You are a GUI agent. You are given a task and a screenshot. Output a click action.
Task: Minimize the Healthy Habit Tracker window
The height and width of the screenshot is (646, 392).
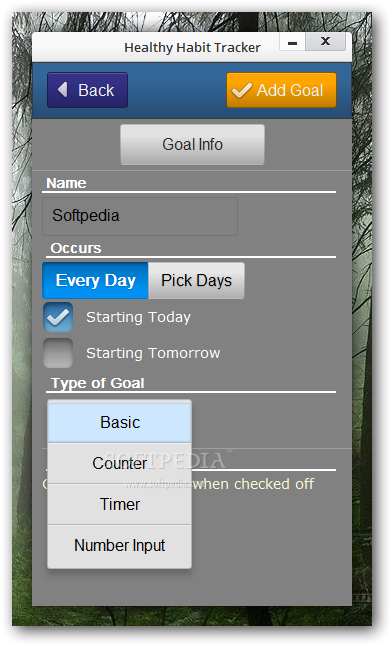292,42
